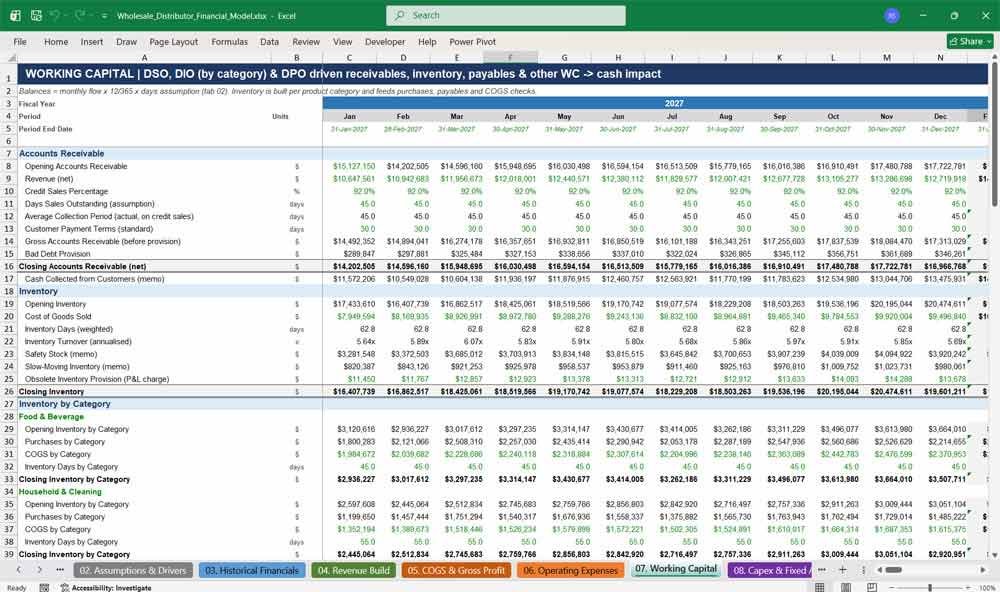This screenshot has height=592, width=1000.
Task: Open the Developer ribbon tab
Action: (385, 41)
